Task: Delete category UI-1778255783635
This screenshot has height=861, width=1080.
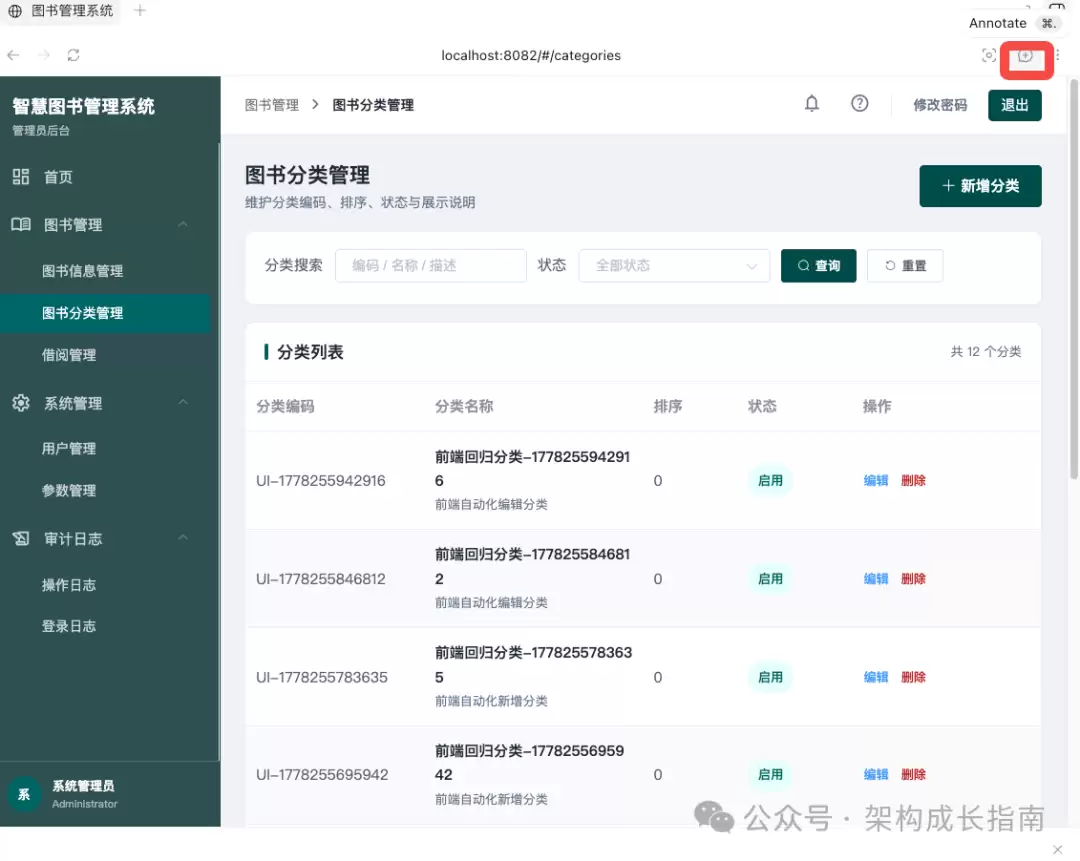Action: (x=913, y=677)
